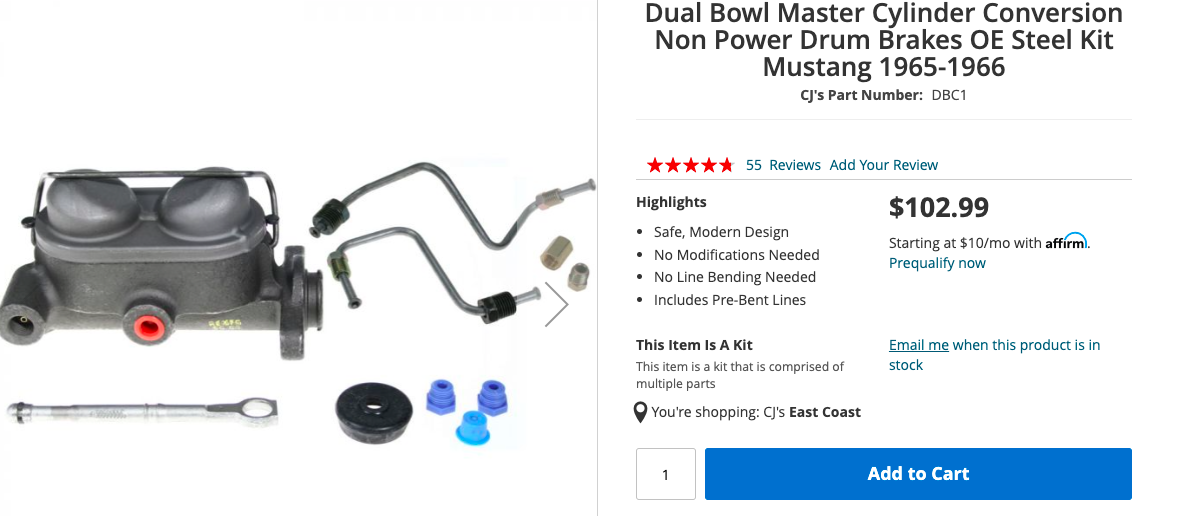Add the kit to cart

pyautogui.click(x=918, y=474)
